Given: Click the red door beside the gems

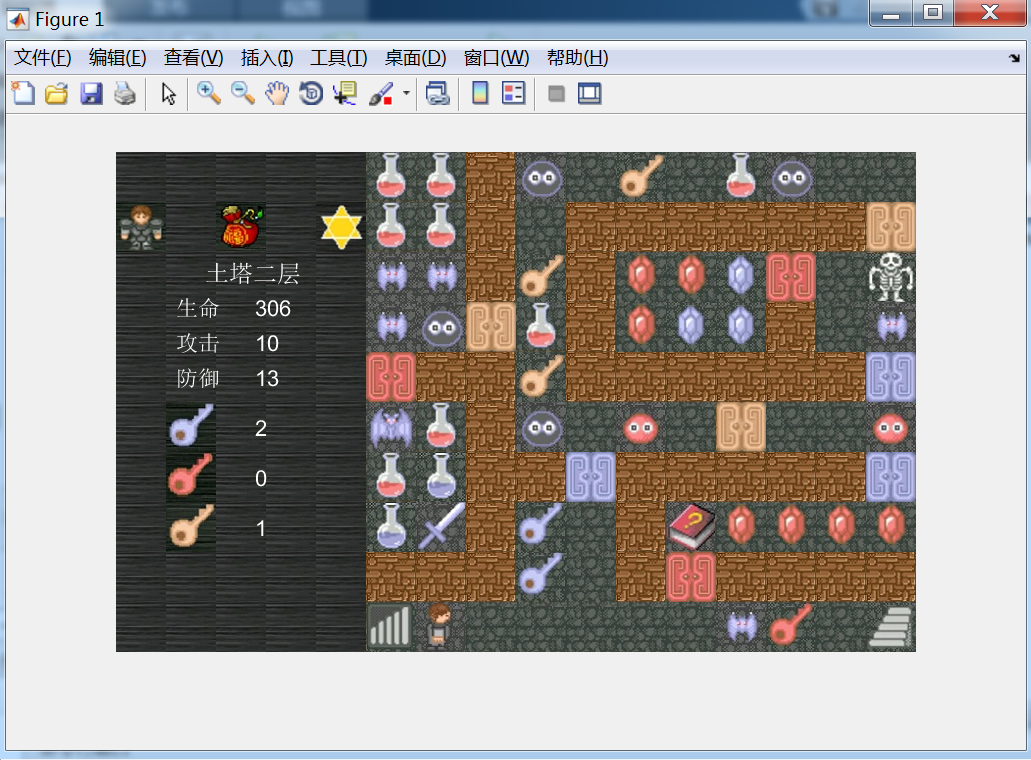Looking at the screenshot, I should pos(791,277).
